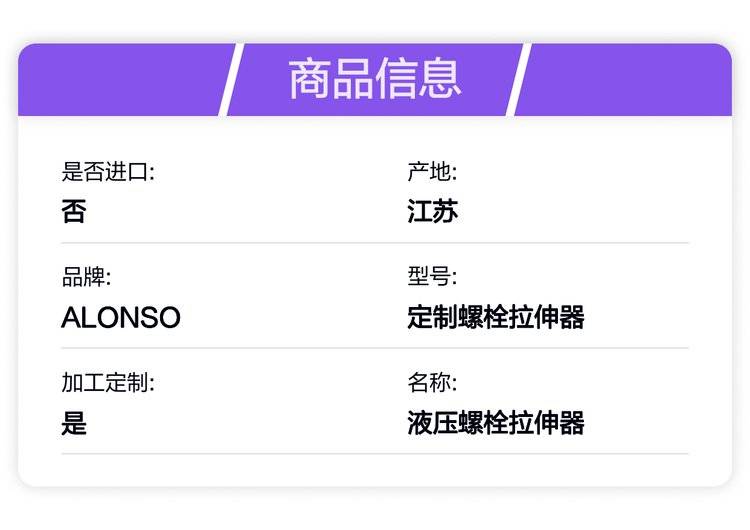Click the 否 value under 是否进口
This screenshot has height=530, width=750.
pos(74,212)
